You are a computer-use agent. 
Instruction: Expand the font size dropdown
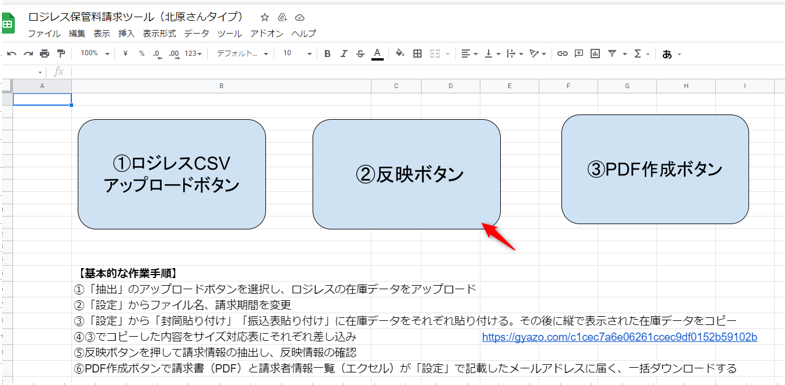pyautogui.click(x=297, y=53)
